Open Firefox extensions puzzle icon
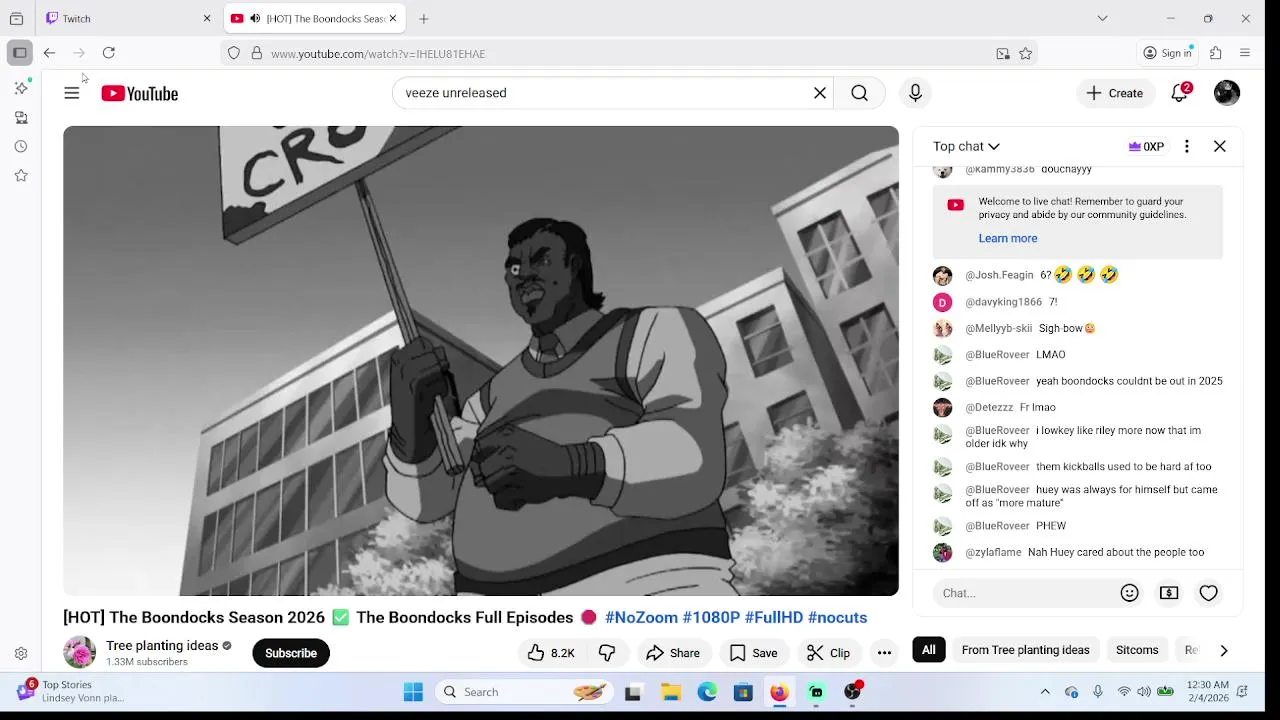The height and width of the screenshot is (720, 1280). click(x=1216, y=53)
